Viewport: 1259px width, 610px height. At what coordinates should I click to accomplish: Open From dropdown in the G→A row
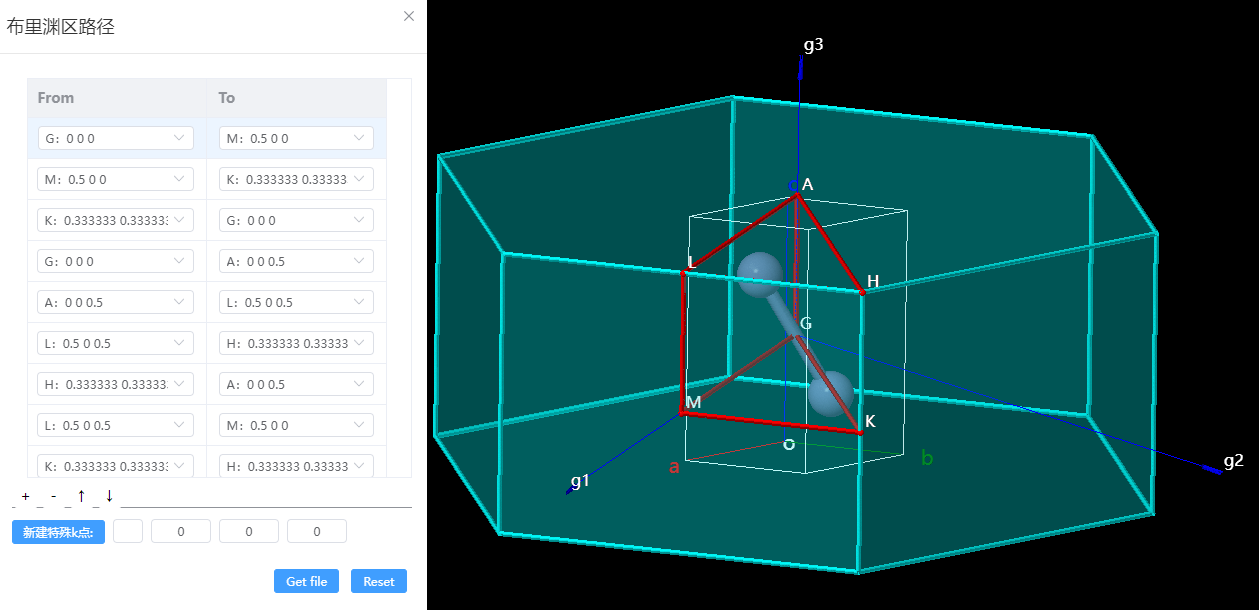(x=116, y=261)
